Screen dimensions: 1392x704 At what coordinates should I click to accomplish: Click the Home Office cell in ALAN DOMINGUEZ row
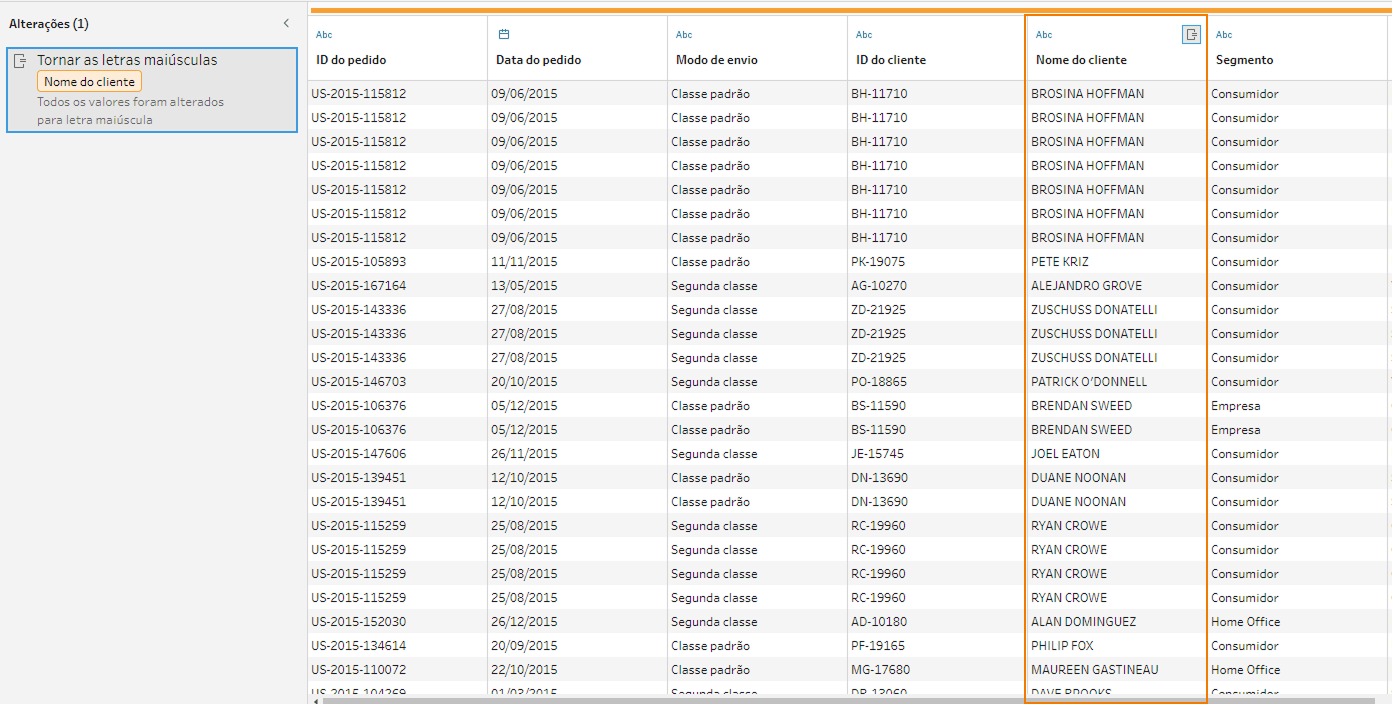[x=1245, y=622]
